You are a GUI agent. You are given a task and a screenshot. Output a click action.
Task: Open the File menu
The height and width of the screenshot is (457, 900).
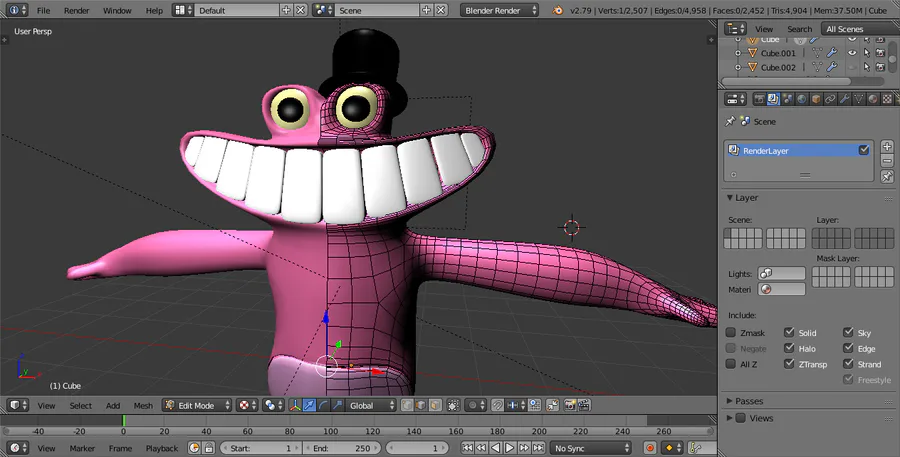click(x=44, y=10)
